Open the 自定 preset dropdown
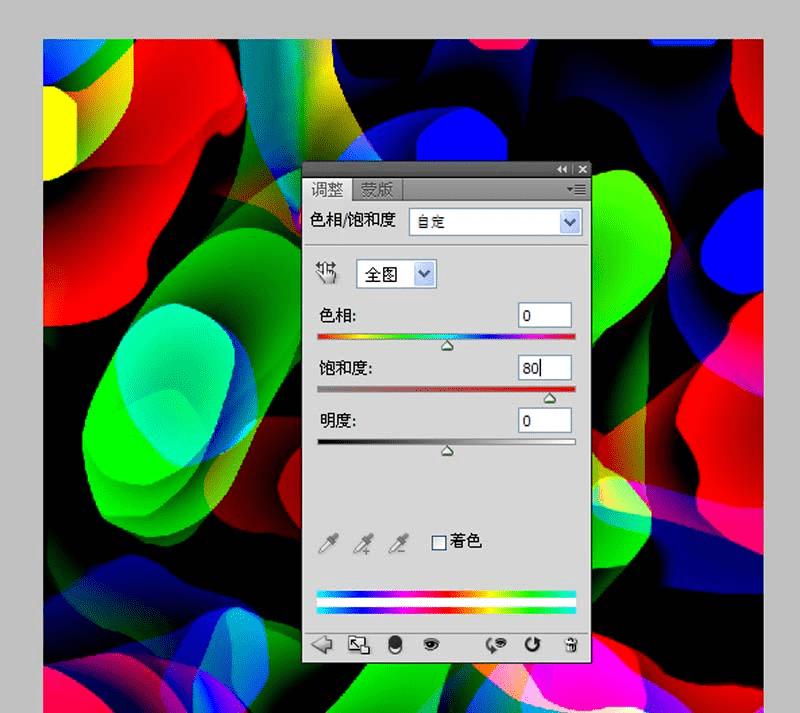Screen dimensions: 800x713 tap(495, 222)
